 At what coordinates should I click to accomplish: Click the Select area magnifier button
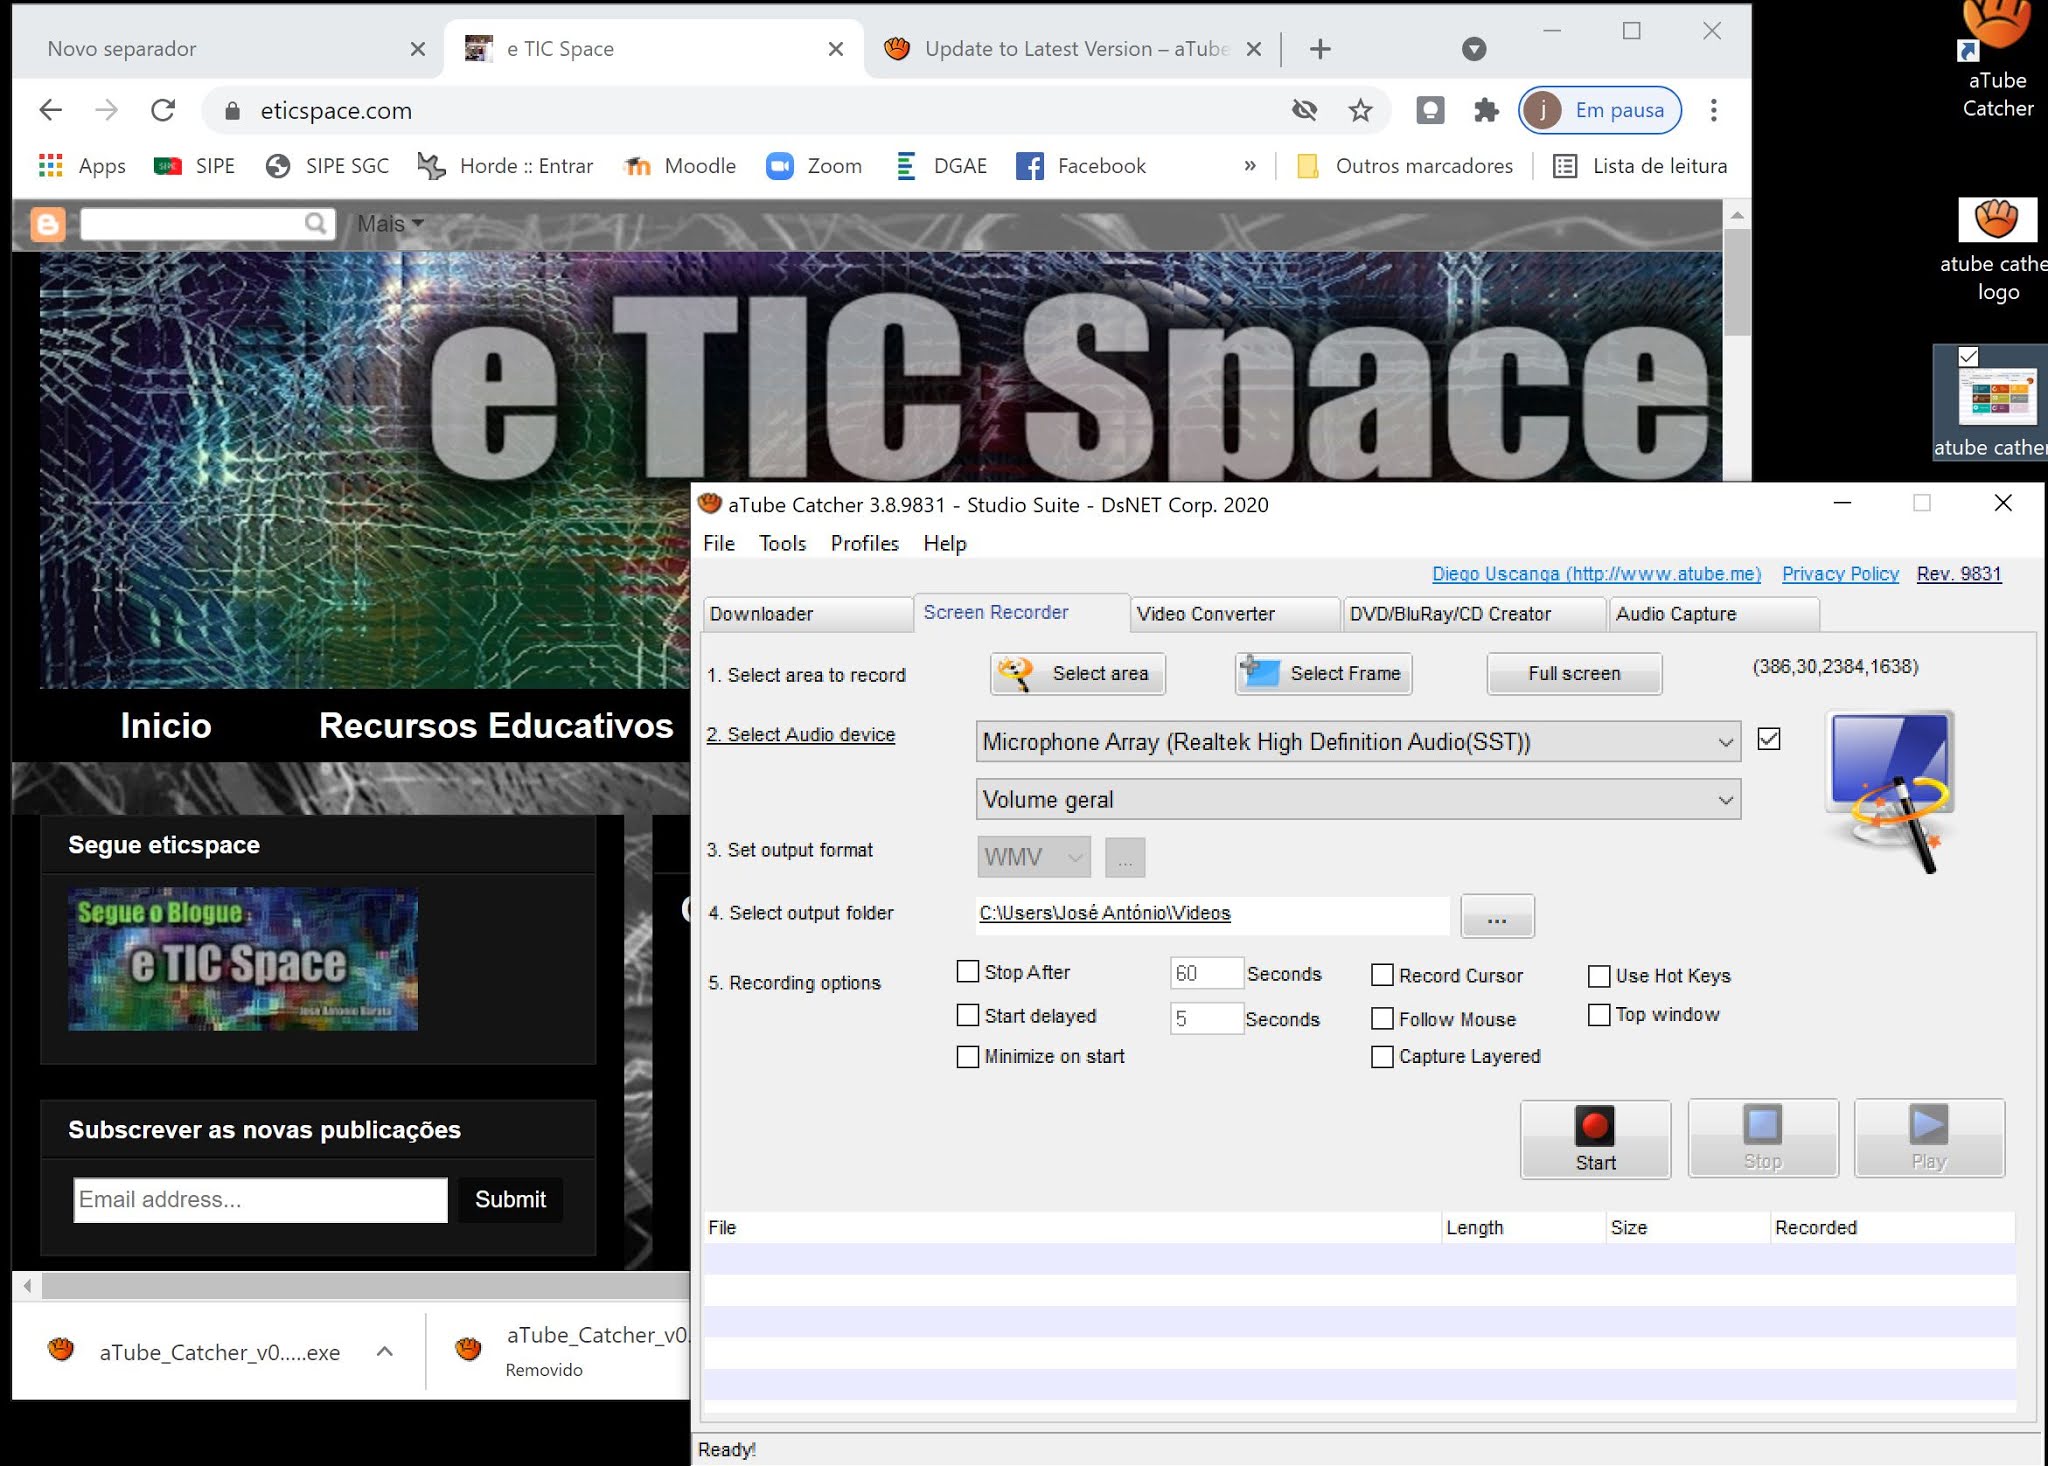[x=1078, y=674]
